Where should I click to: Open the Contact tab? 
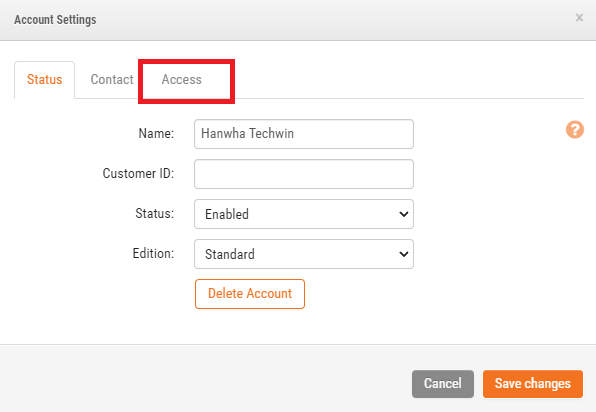pos(112,79)
